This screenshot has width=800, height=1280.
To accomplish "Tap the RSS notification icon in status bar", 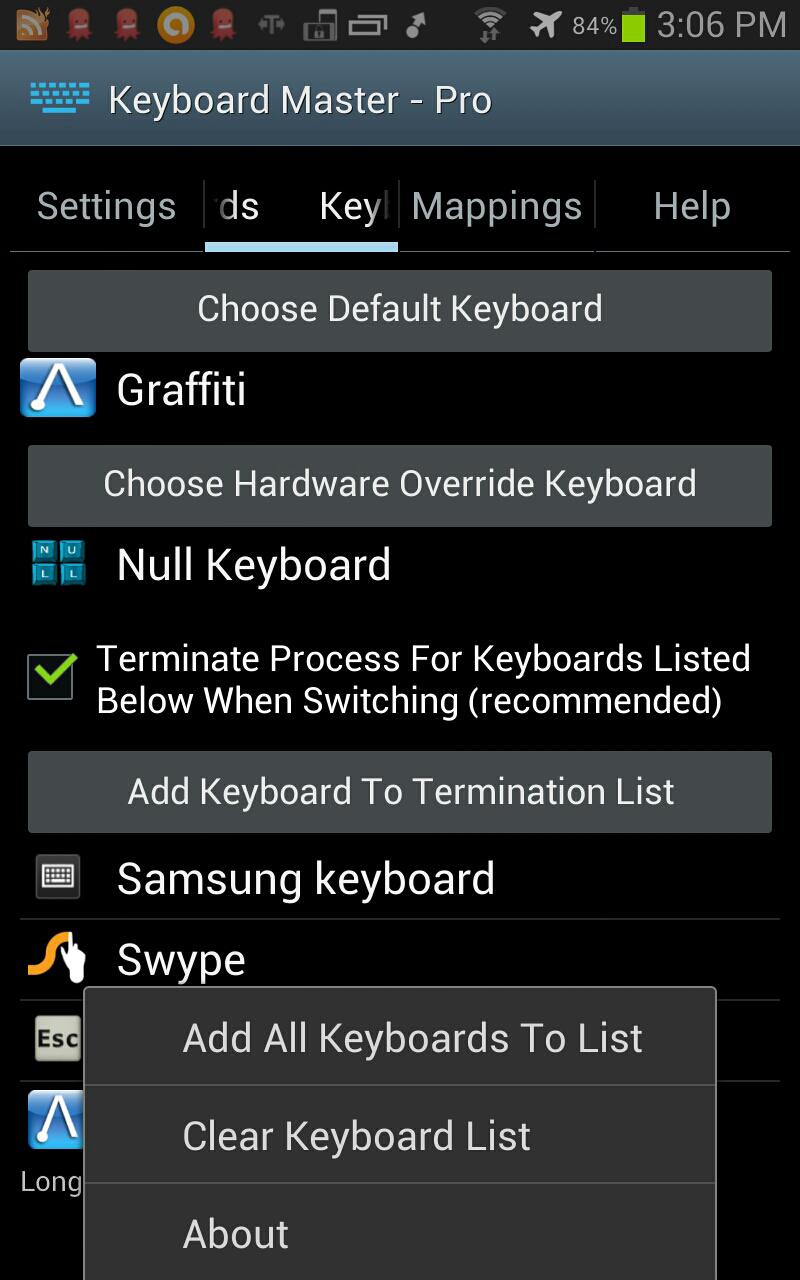I will (x=32, y=25).
